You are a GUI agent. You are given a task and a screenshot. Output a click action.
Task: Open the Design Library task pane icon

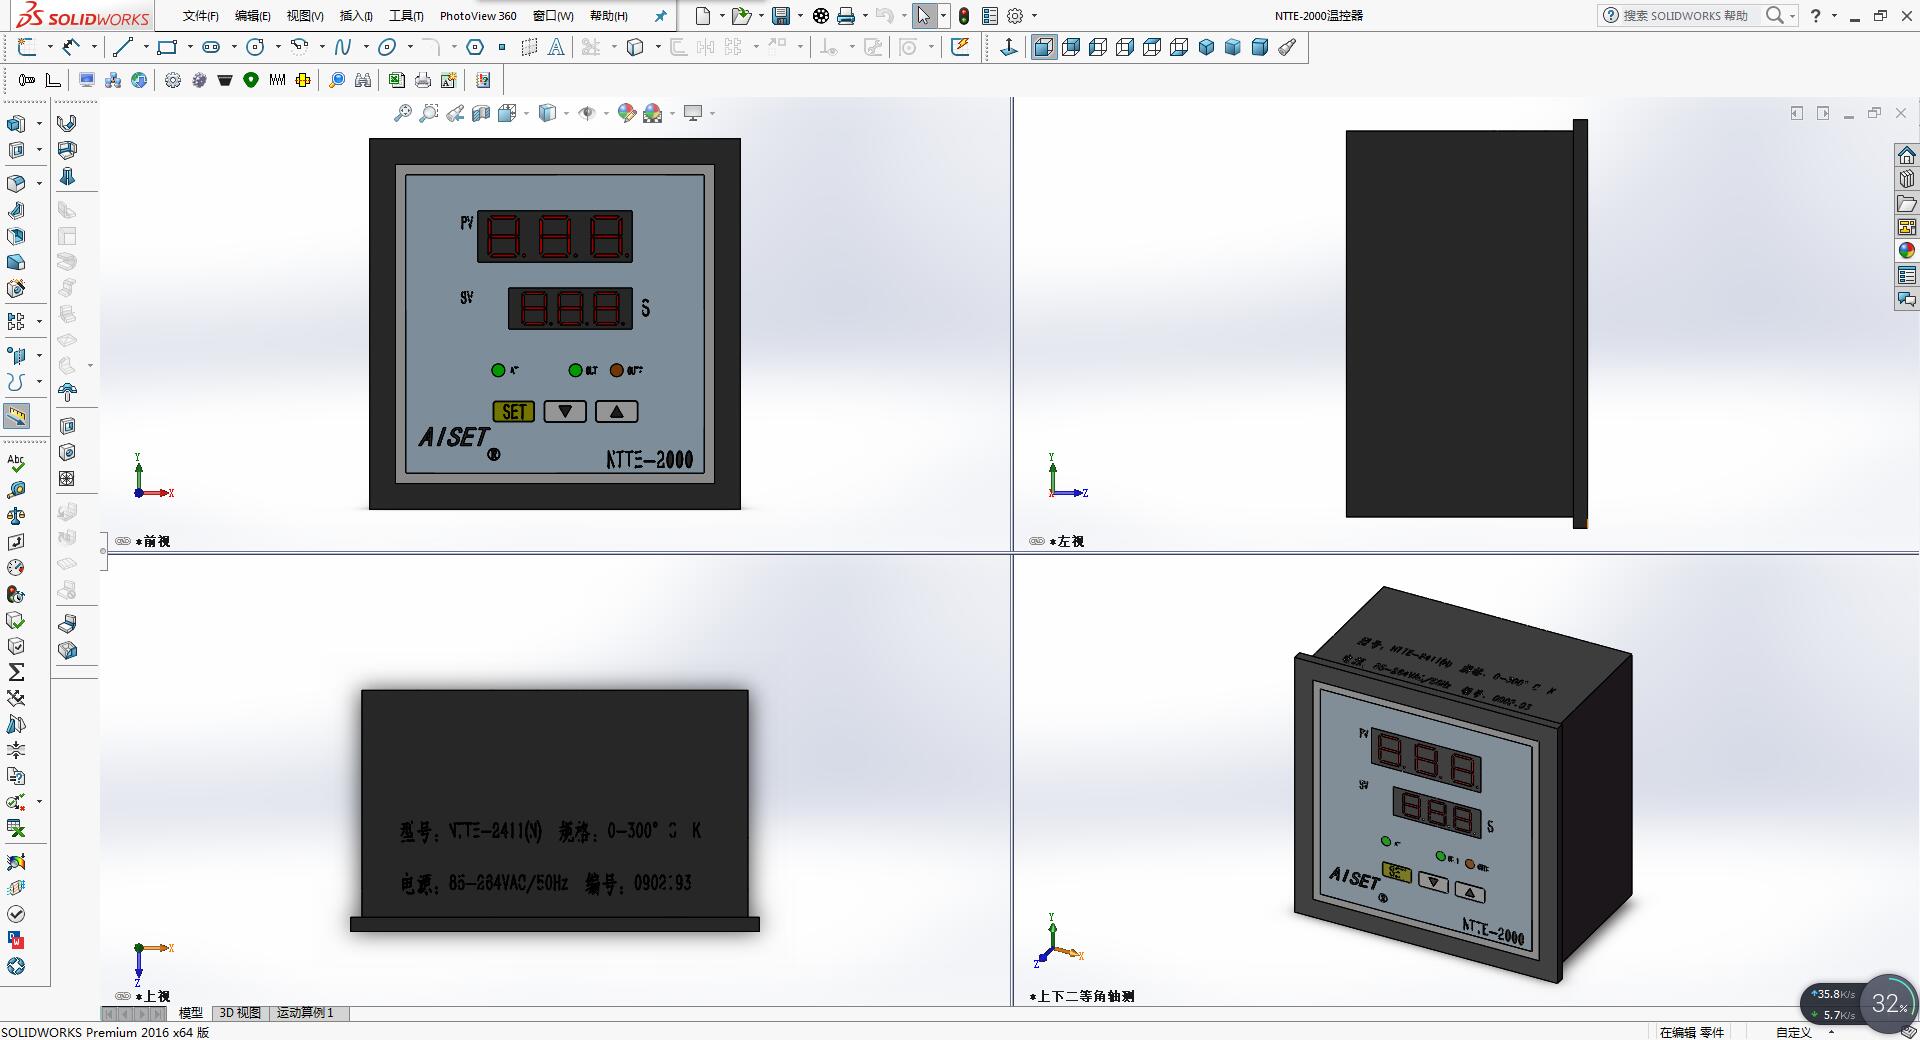tap(1907, 179)
